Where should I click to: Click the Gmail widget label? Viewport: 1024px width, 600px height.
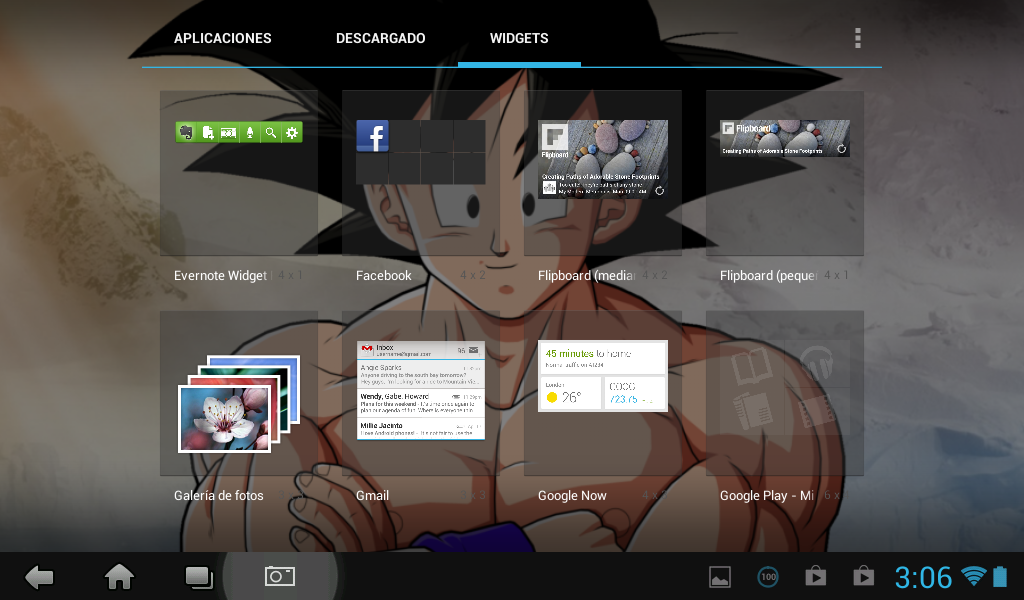(372, 496)
